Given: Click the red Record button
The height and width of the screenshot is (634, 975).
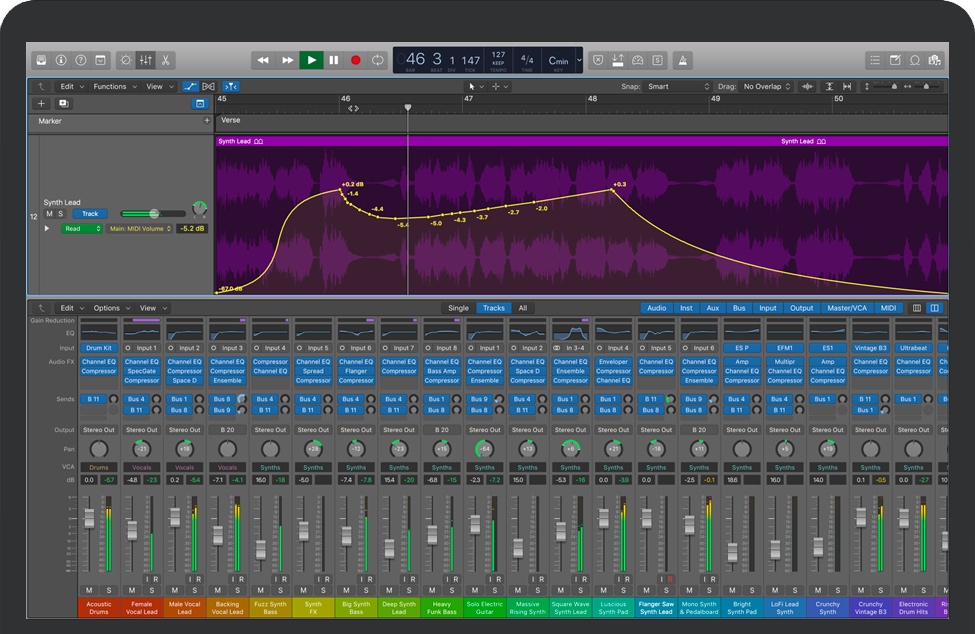Looking at the screenshot, I should point(355,60).
